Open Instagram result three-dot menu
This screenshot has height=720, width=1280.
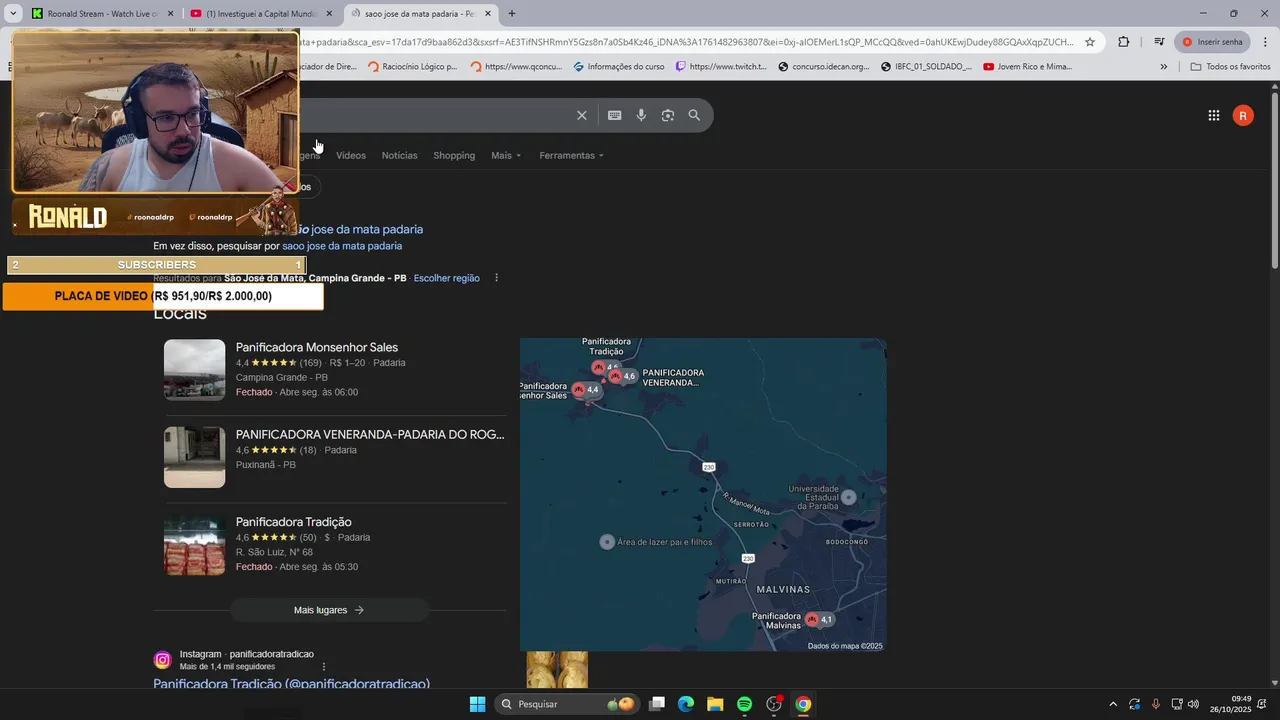(x=323, y=667)
